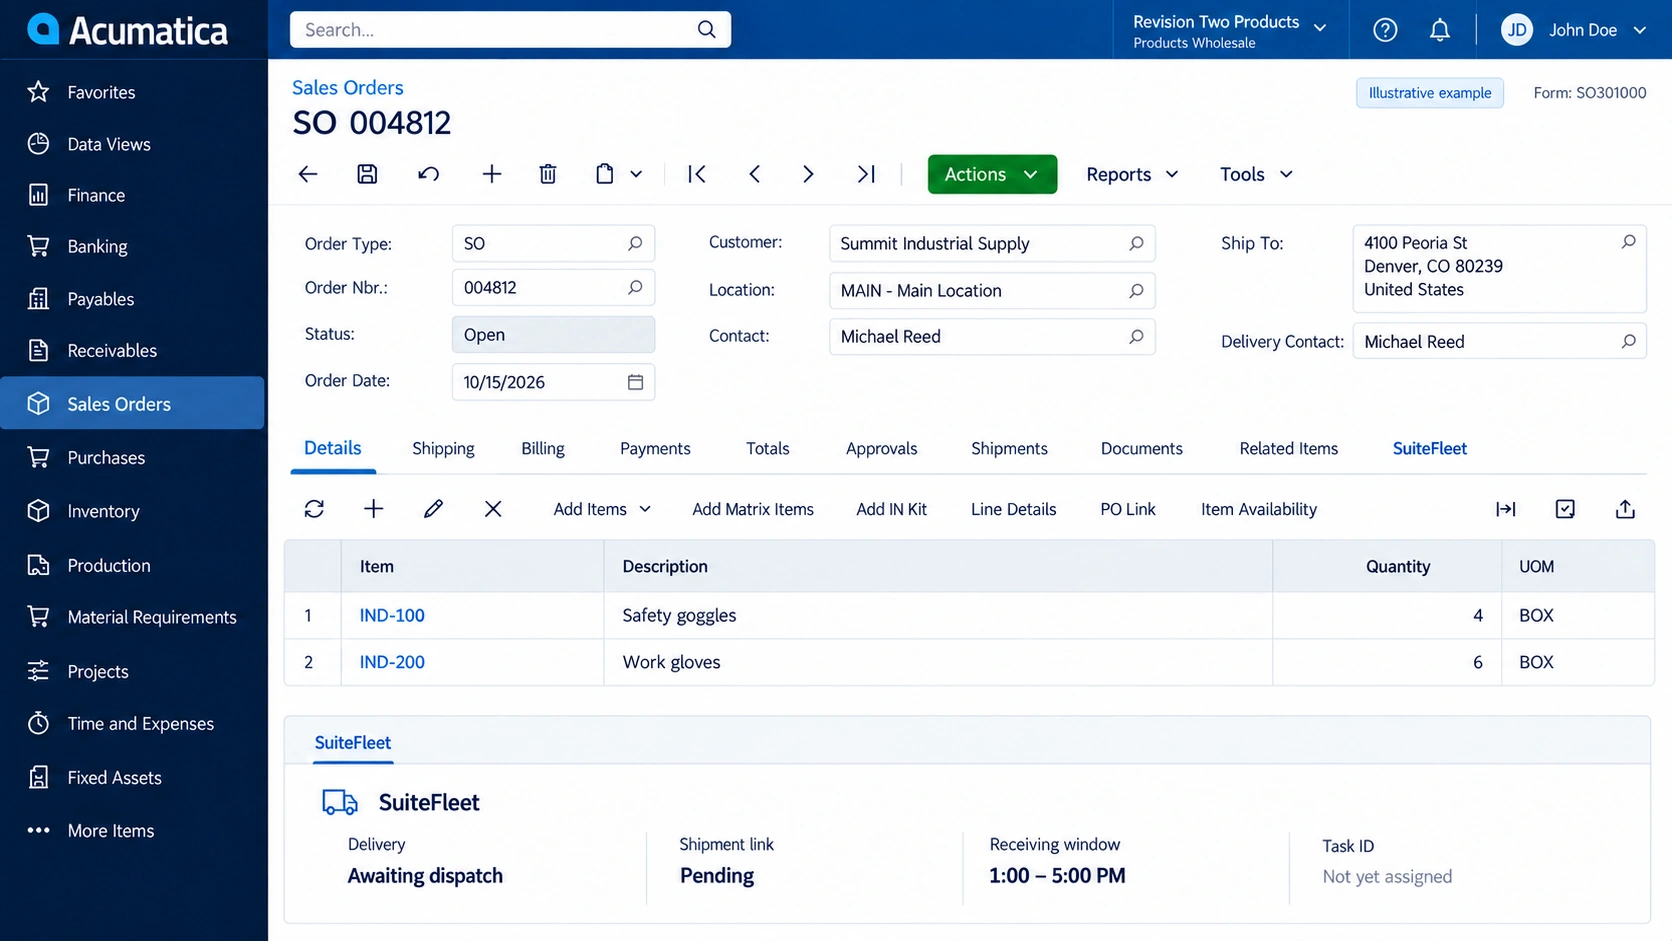Go to the next record
Screen dimensions: 1672x941
tap(808, 174)
